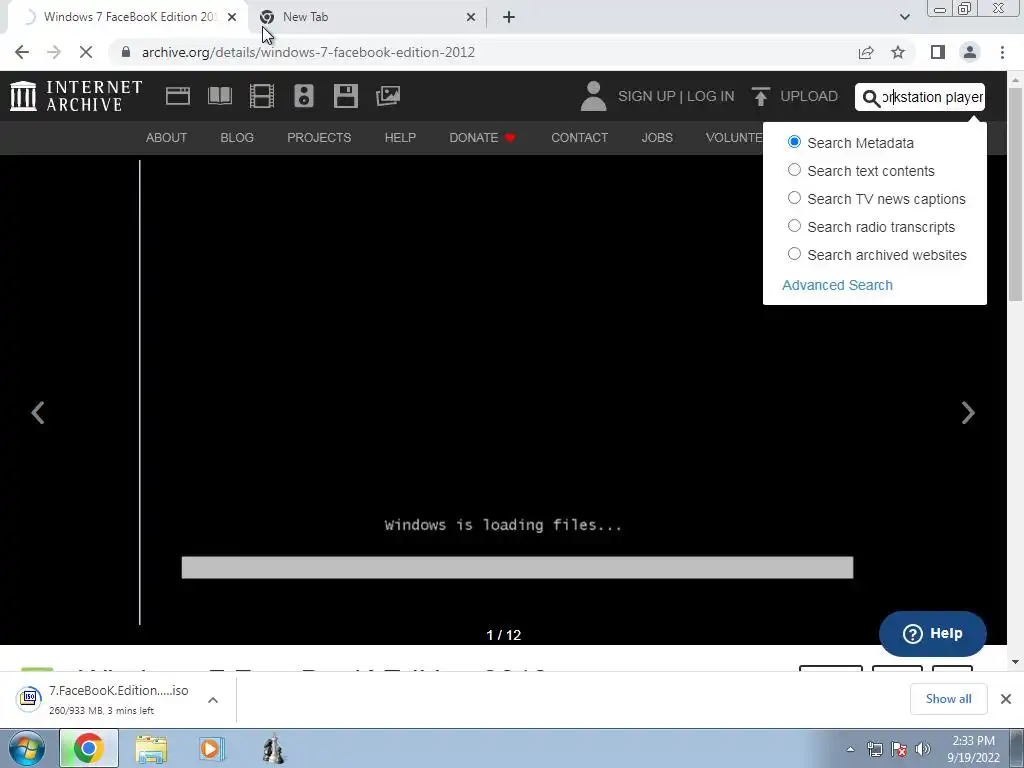Click the network icon in system tray

(x=874, y=749)
